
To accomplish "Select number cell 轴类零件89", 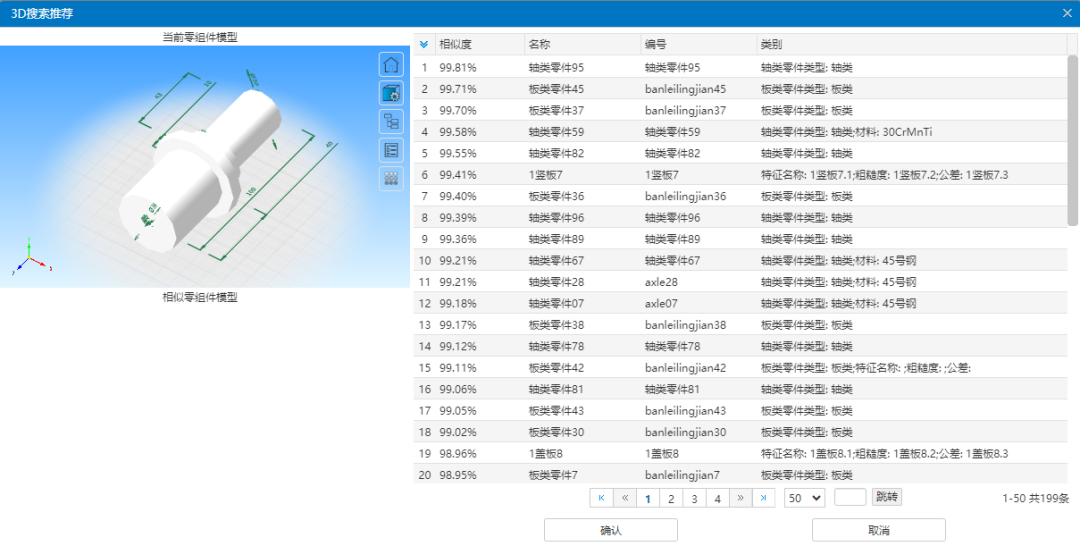I will pos(698,239).
